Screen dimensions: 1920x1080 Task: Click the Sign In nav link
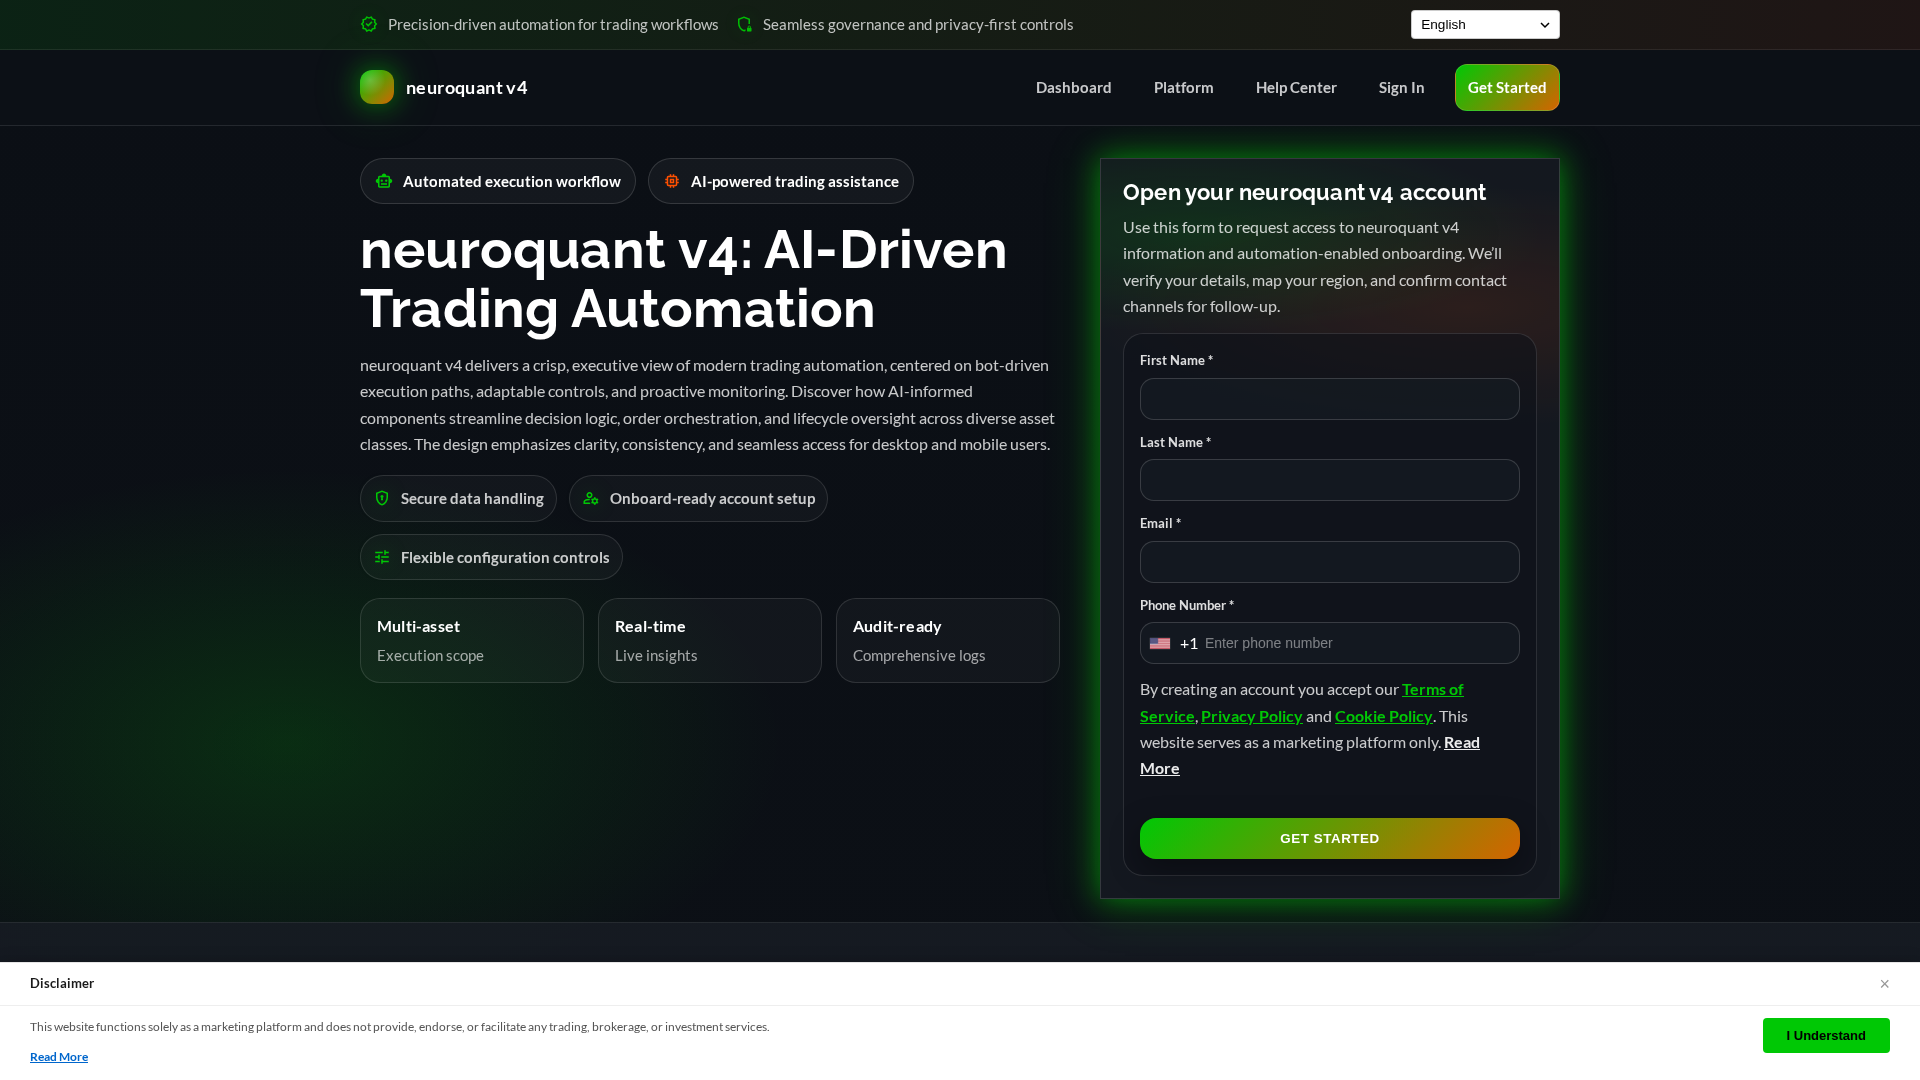[1401, 87]
